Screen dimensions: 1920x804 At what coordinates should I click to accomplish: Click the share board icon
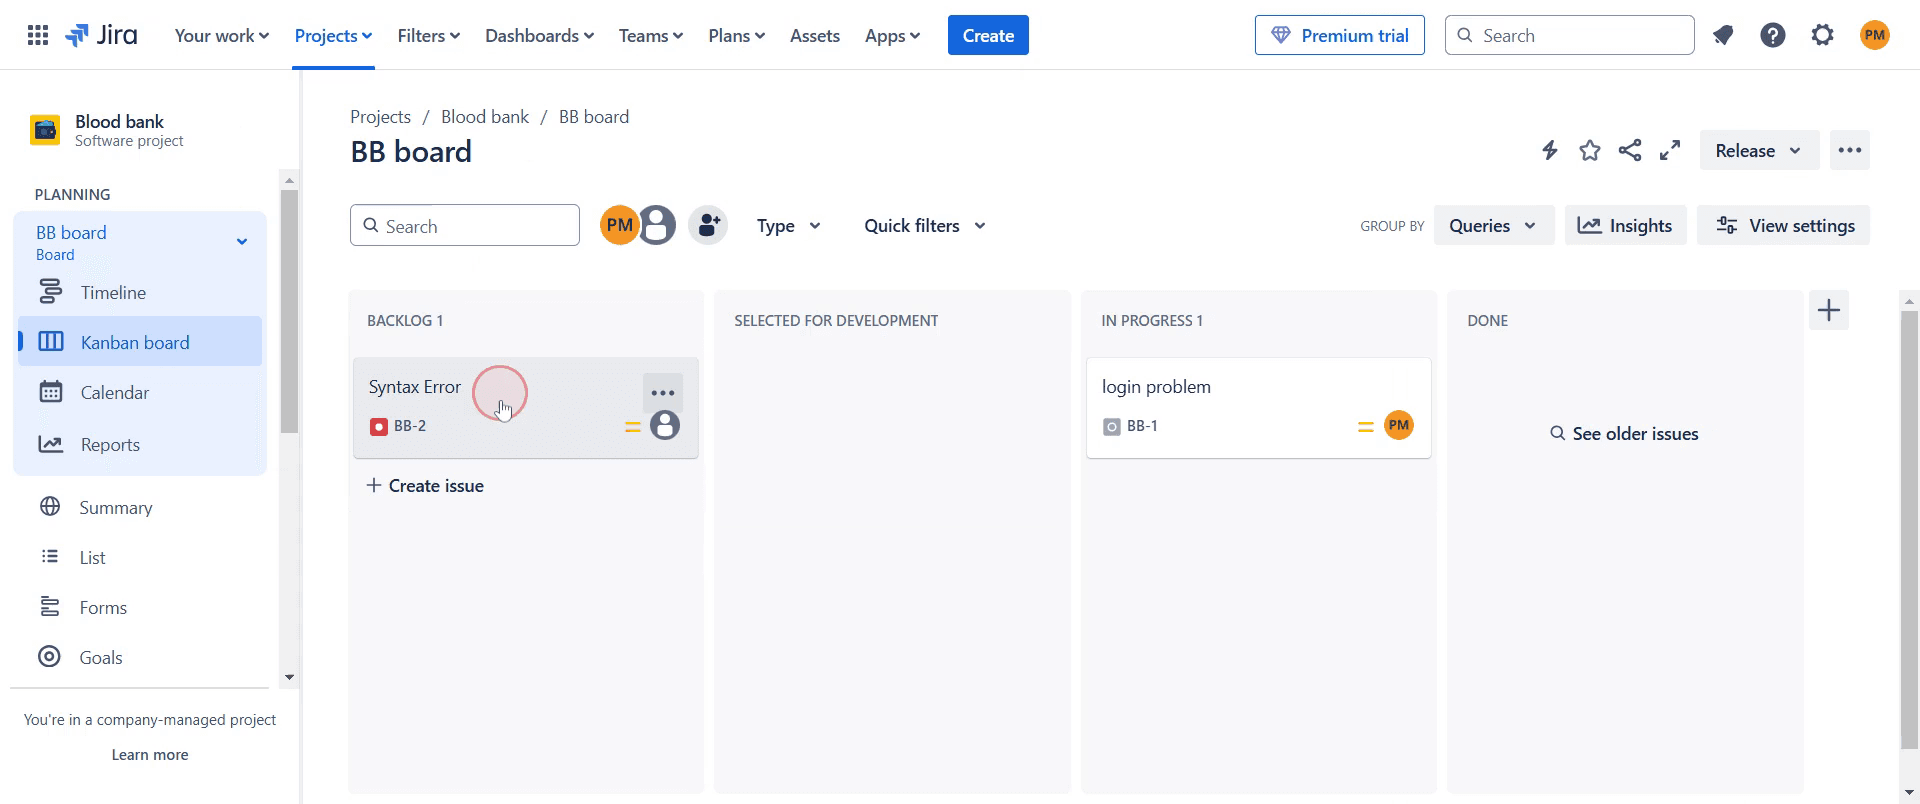(1630, 151)
